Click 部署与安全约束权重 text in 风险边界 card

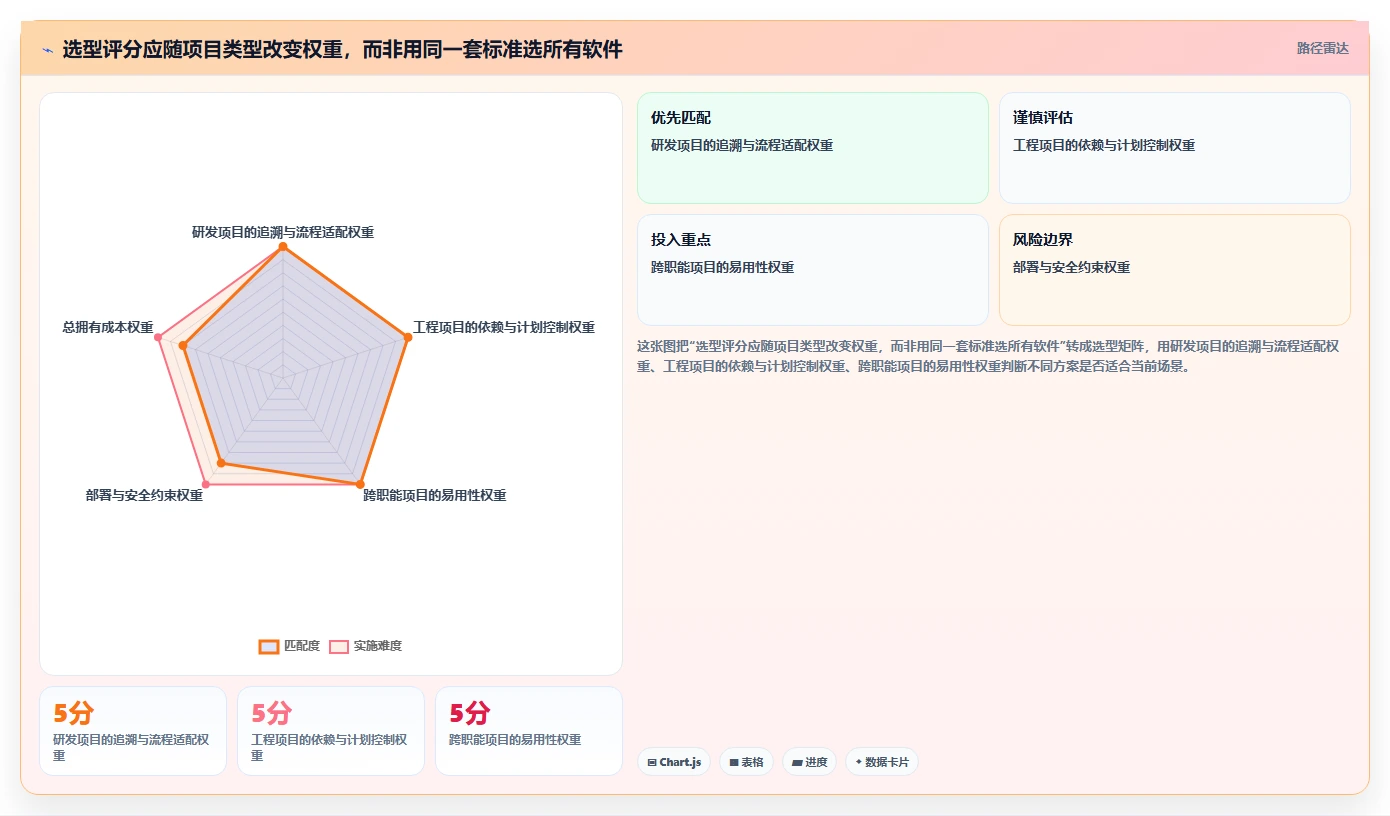tap(1072, 267)
